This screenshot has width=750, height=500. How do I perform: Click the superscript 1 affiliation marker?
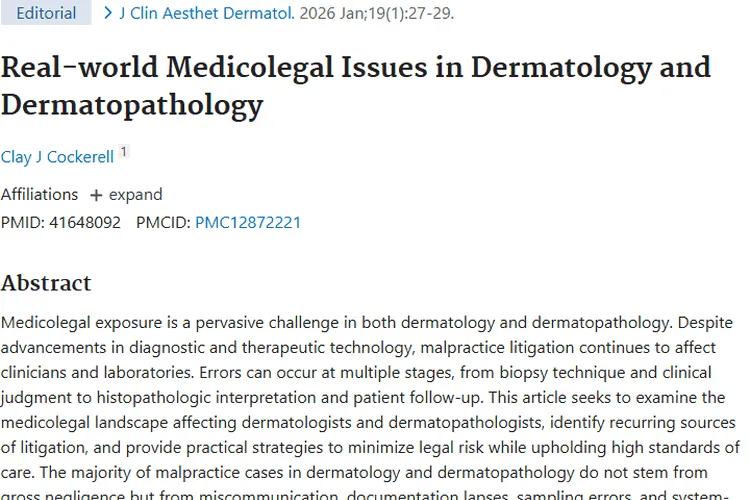tap(124, 152)
